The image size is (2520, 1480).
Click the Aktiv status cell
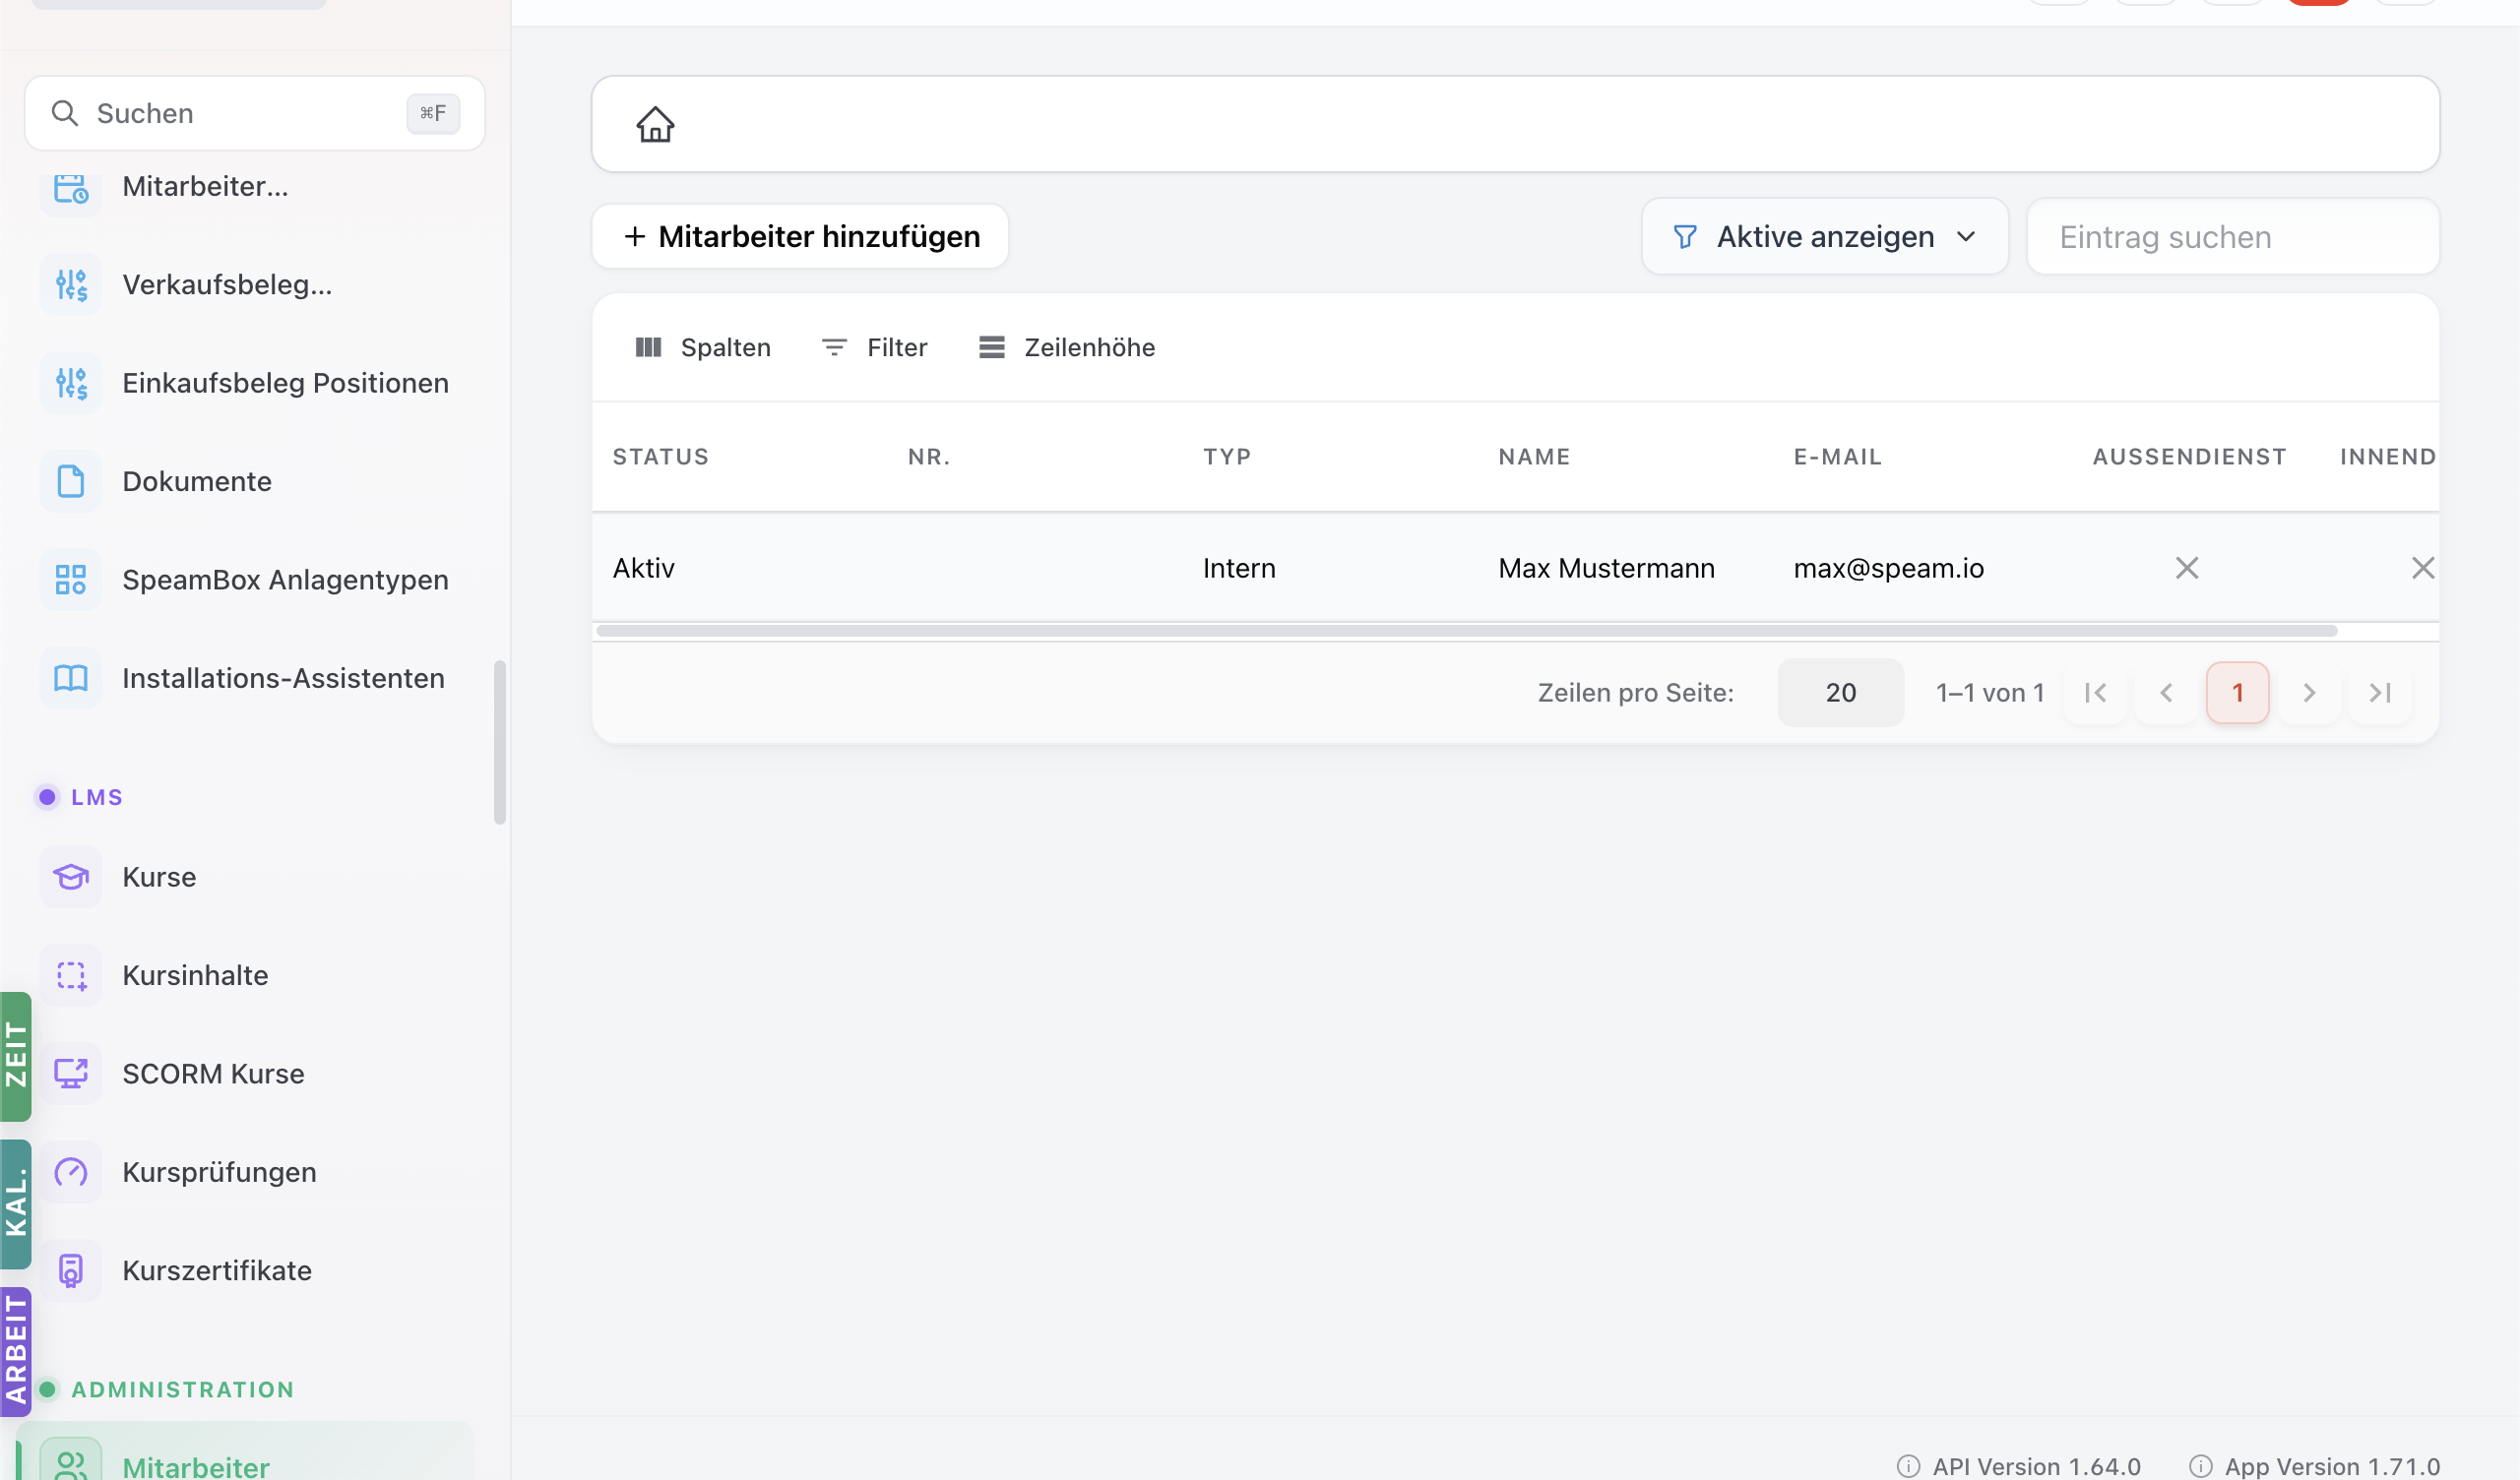(643, 568)
